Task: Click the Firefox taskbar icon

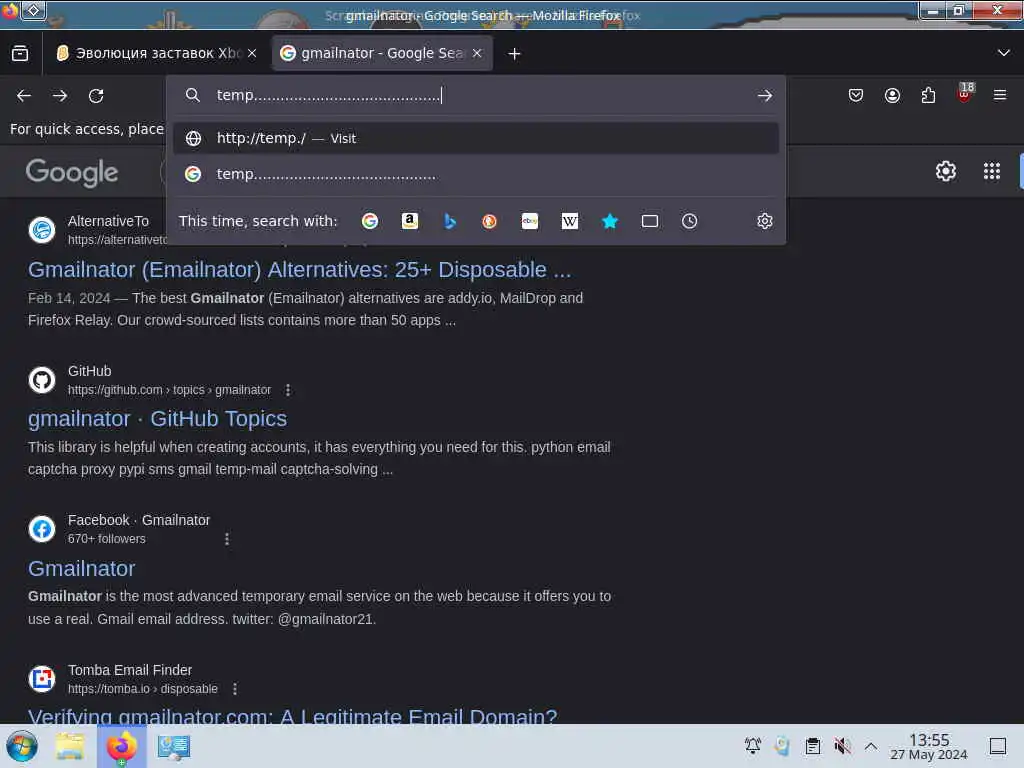Action: point(121,746)
